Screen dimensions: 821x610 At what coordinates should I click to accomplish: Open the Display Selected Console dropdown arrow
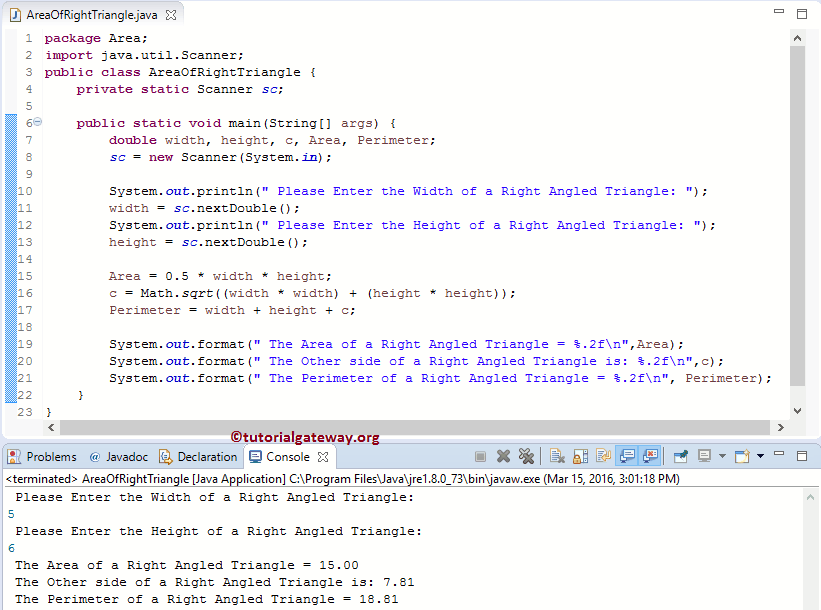[721, 457]
